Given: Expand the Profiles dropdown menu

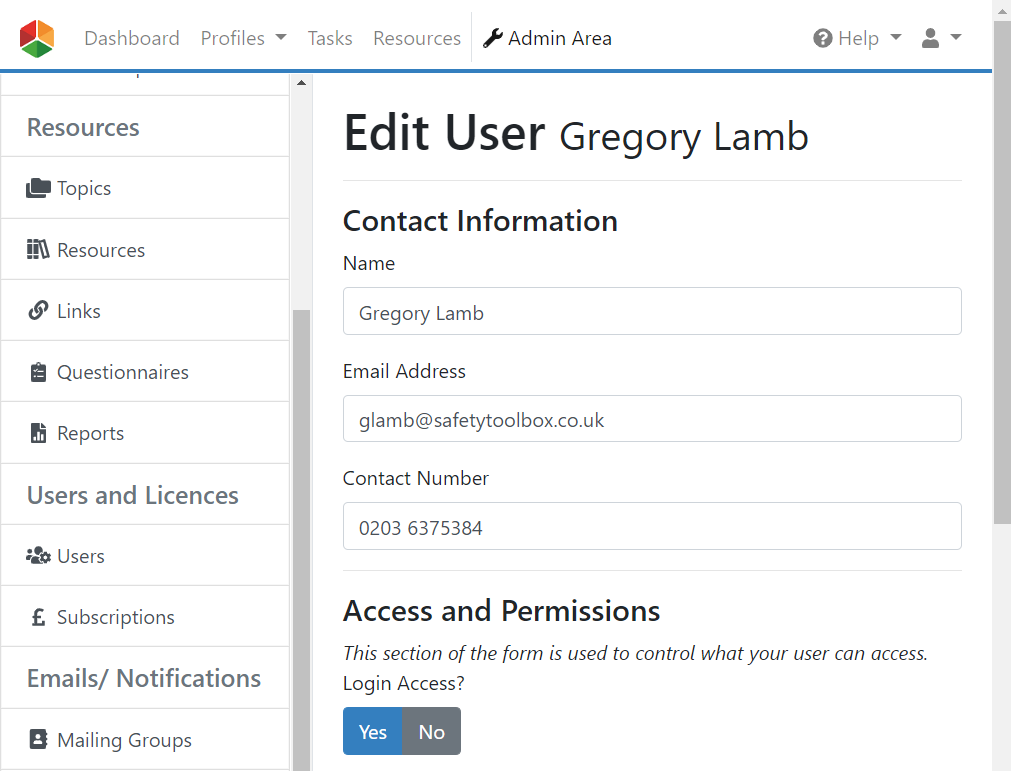Looking at the screenshot, I should point(243,39).
